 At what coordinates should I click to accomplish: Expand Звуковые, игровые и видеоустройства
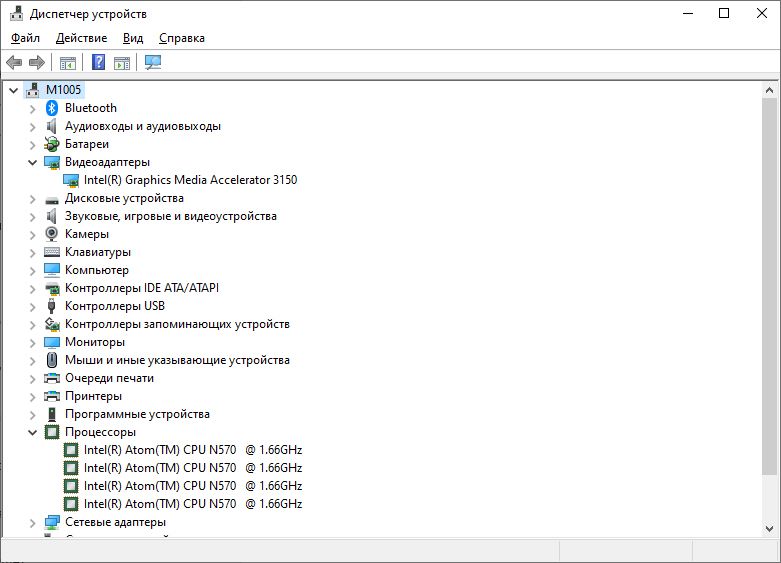32,217
